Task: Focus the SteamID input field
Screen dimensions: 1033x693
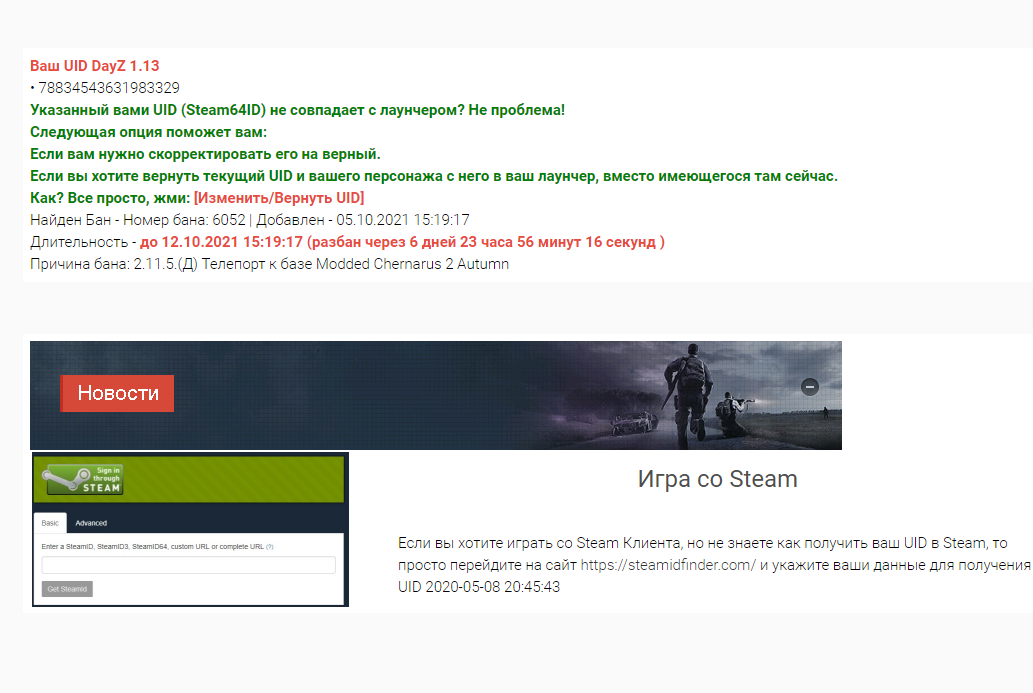Action: click(x=188, y=565)
